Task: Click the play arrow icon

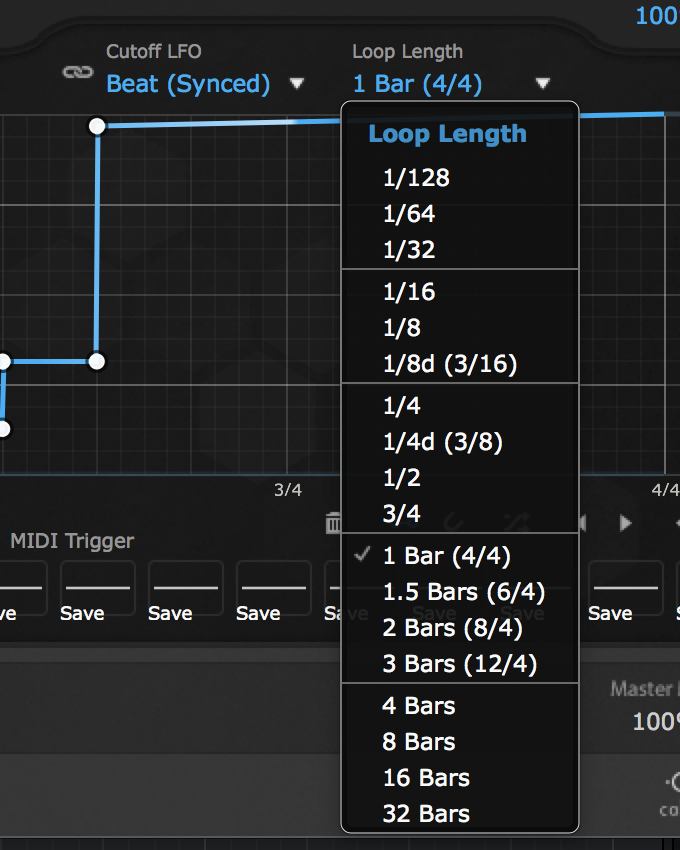Action: [x=625, y=523]
